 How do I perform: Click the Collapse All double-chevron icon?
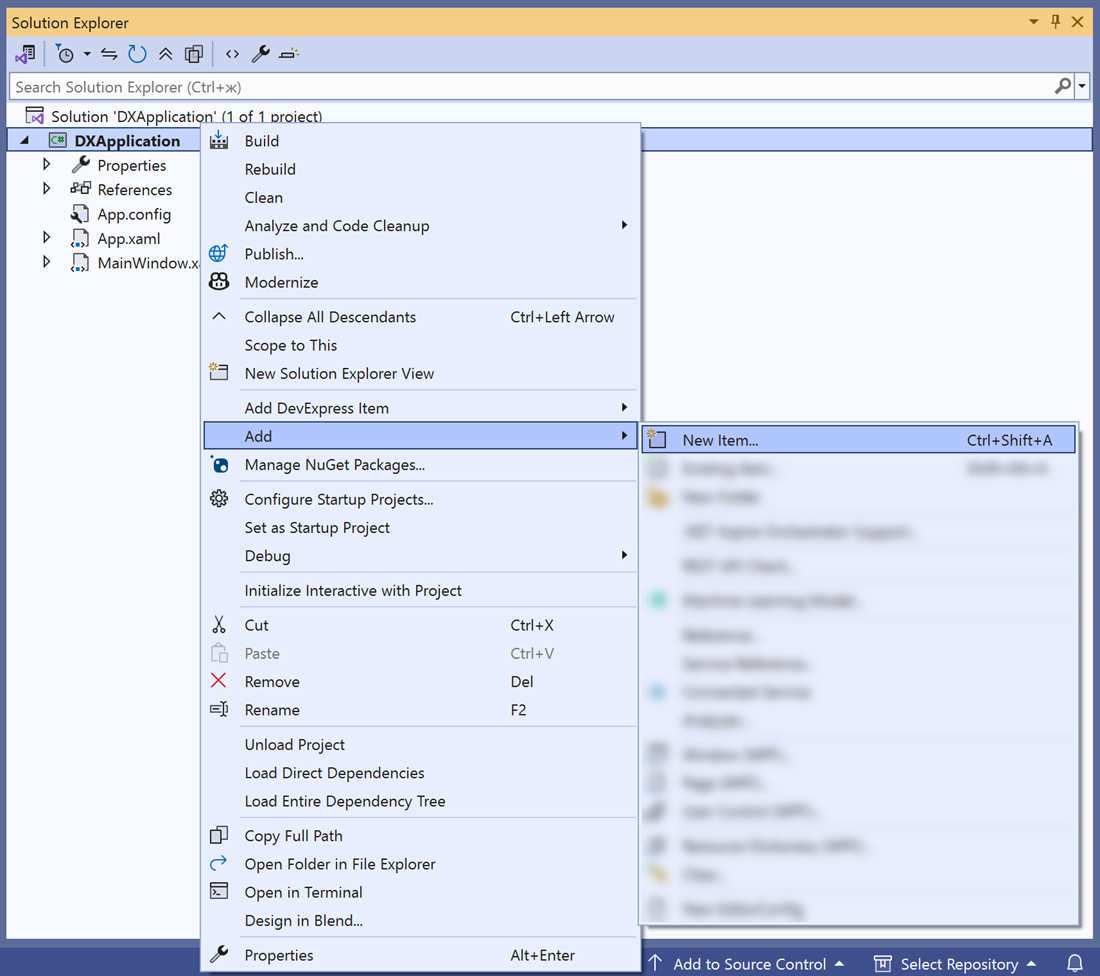coord(166,54)
